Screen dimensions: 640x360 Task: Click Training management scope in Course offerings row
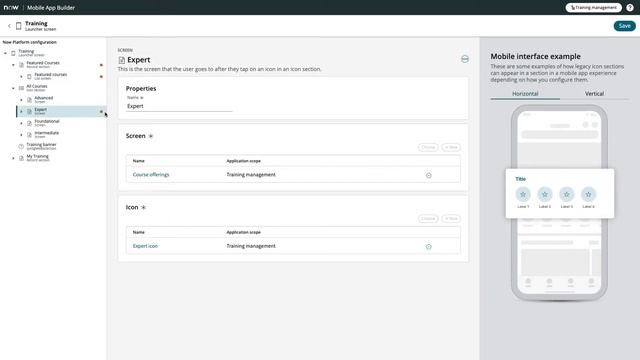pos(251,175)
